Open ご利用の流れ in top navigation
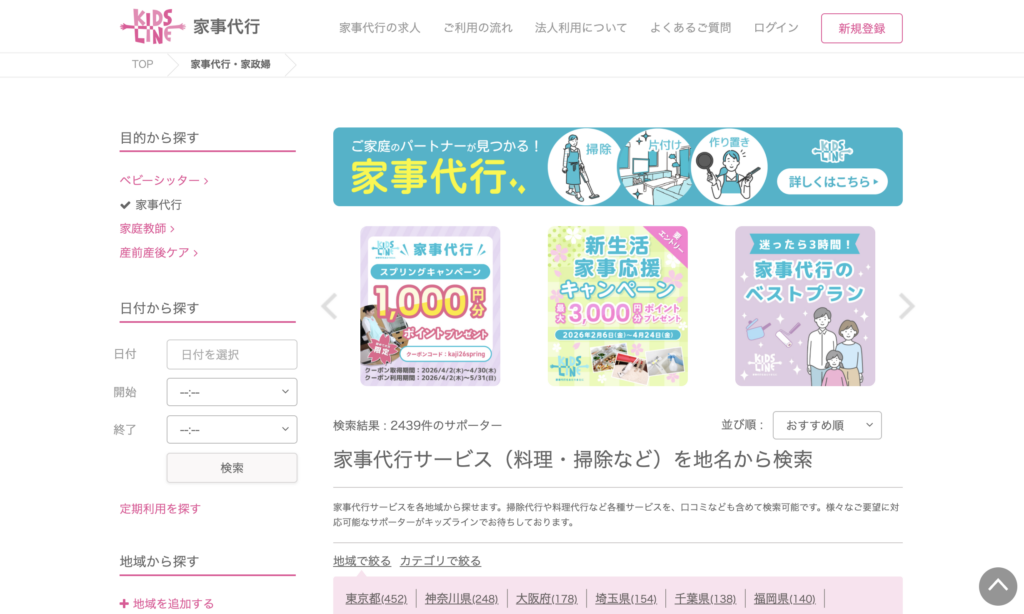Image resolution: width=1024 pixels, height=614 pixels. (478, 27)
